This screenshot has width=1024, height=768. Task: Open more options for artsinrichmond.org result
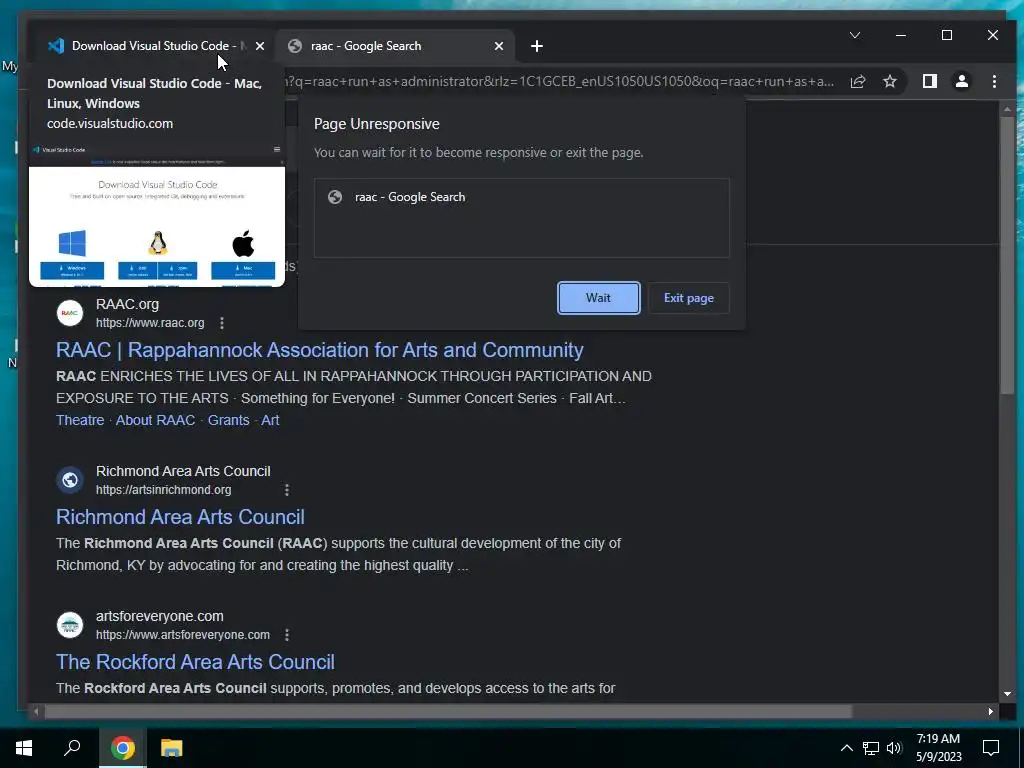tap(287, 490)
